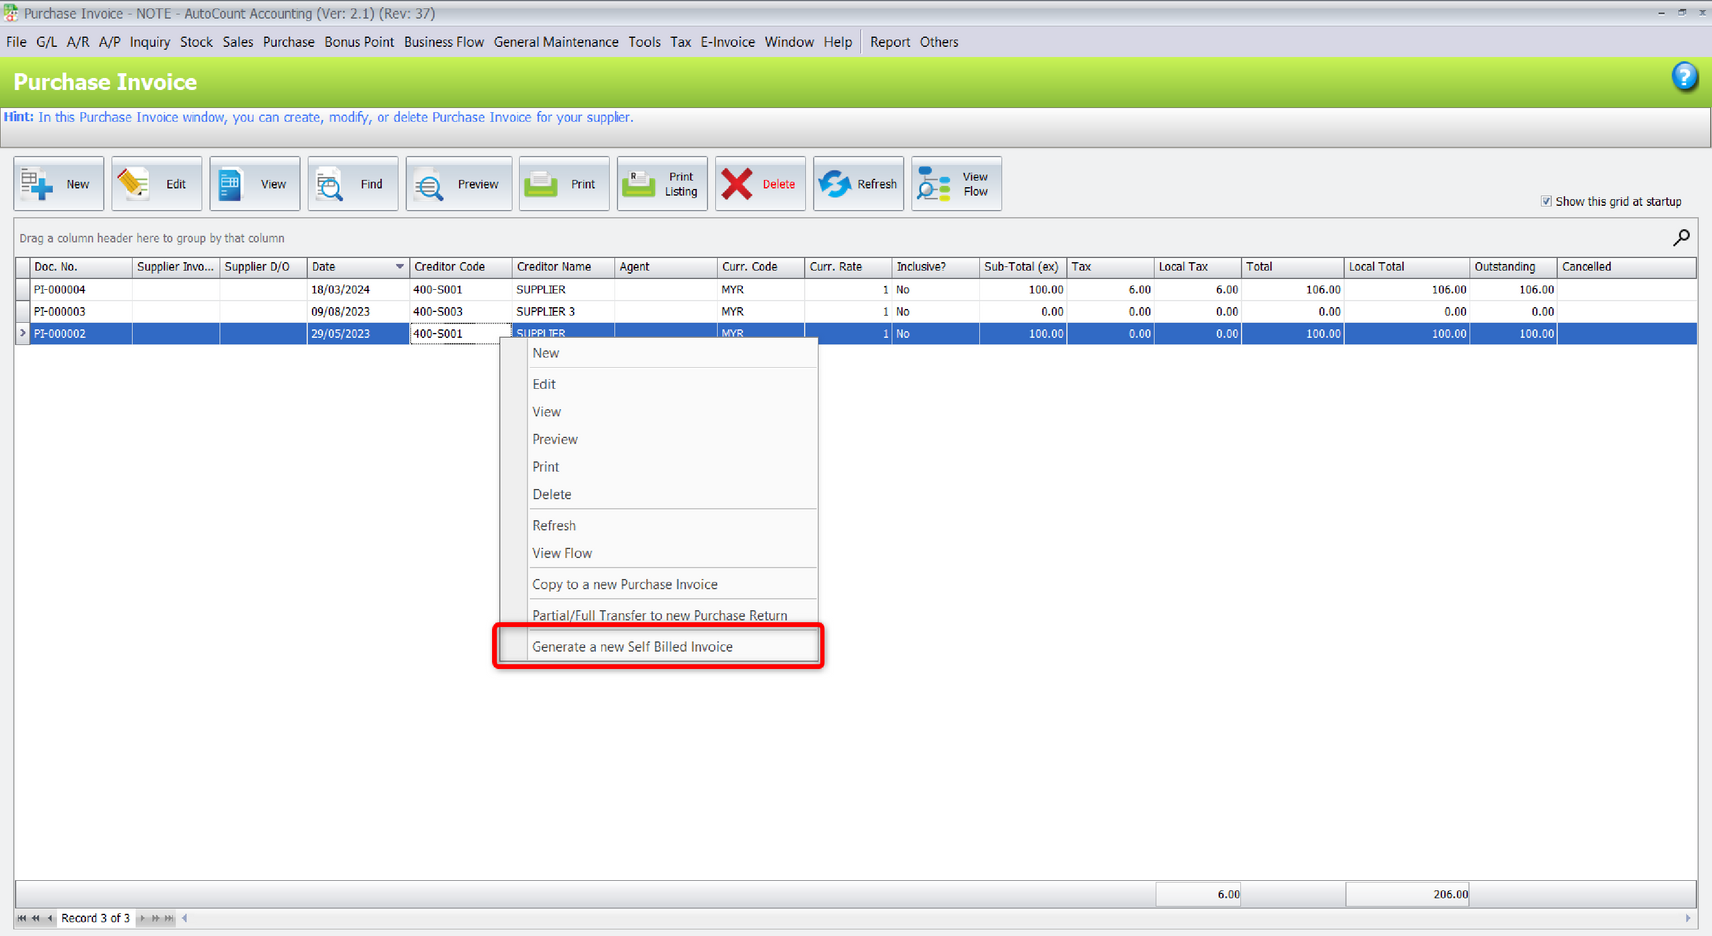Click the 206.00 local total summary
Image resolution: width=1712 pixels, height=936 pixels.
point(1407,894)
